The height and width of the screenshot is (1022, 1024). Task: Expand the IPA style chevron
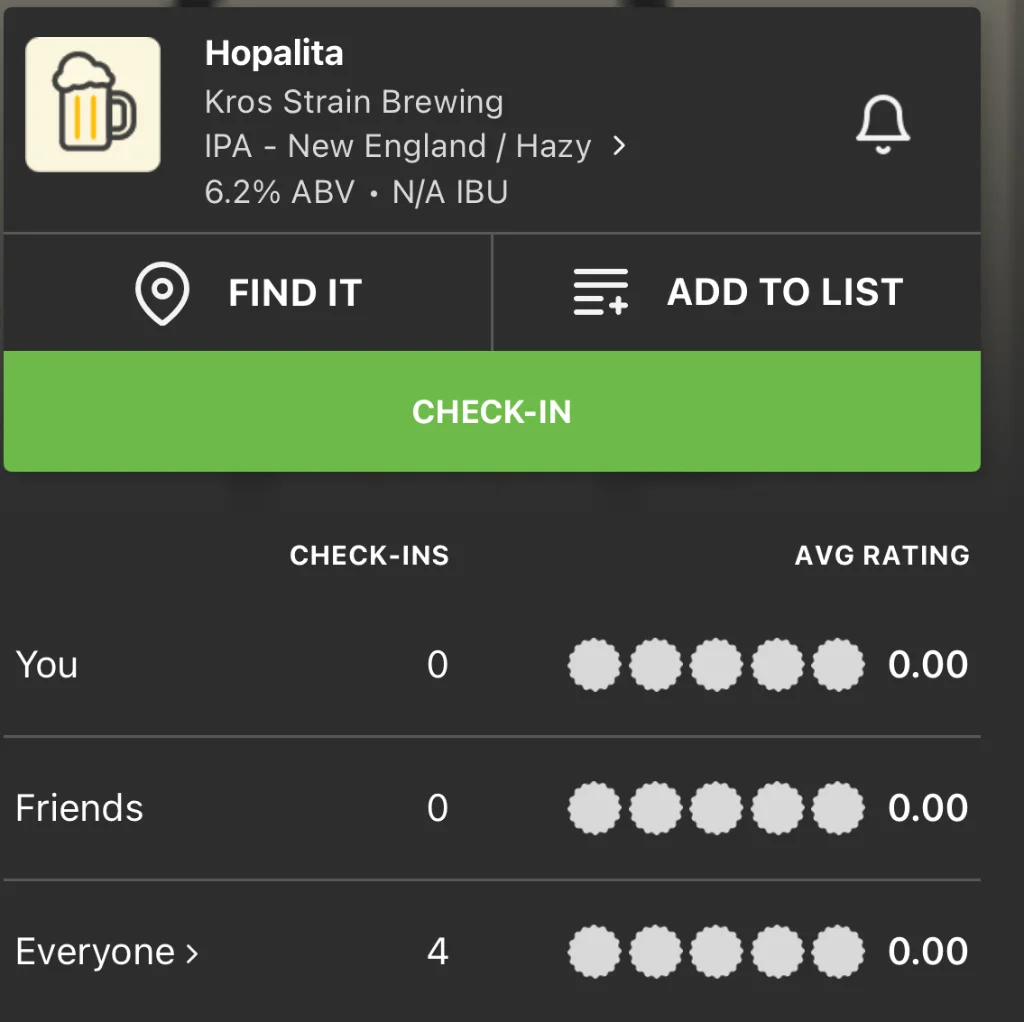619,146
